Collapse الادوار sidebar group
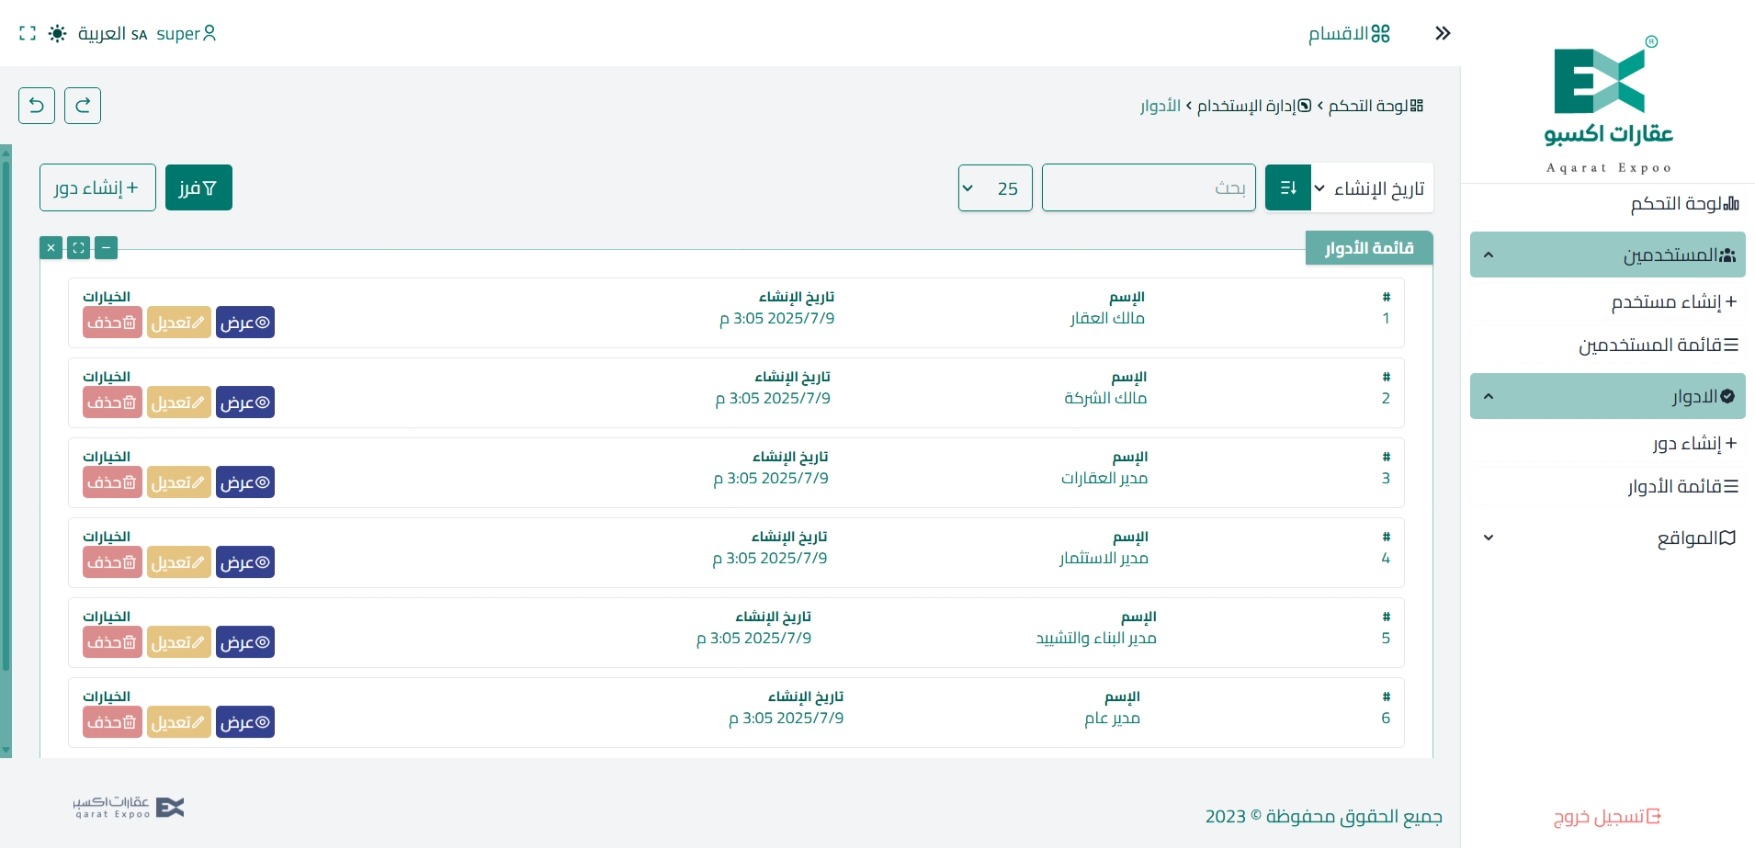 (x=1607, y=396)
